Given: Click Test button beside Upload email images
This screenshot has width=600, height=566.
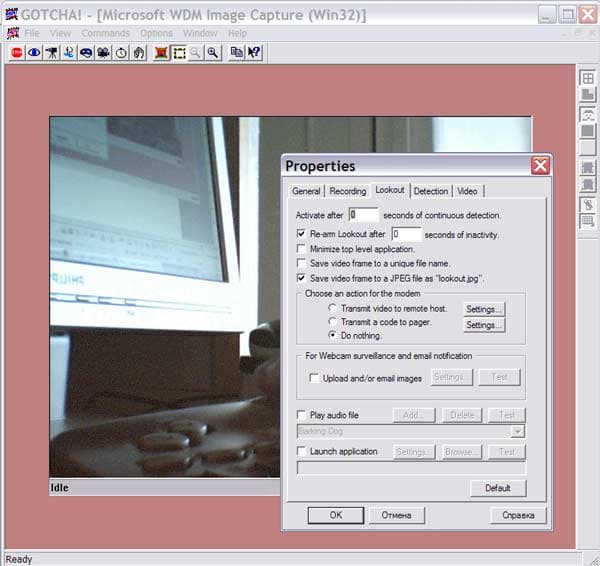Looking at the screenshot, I should coord(499,377).
